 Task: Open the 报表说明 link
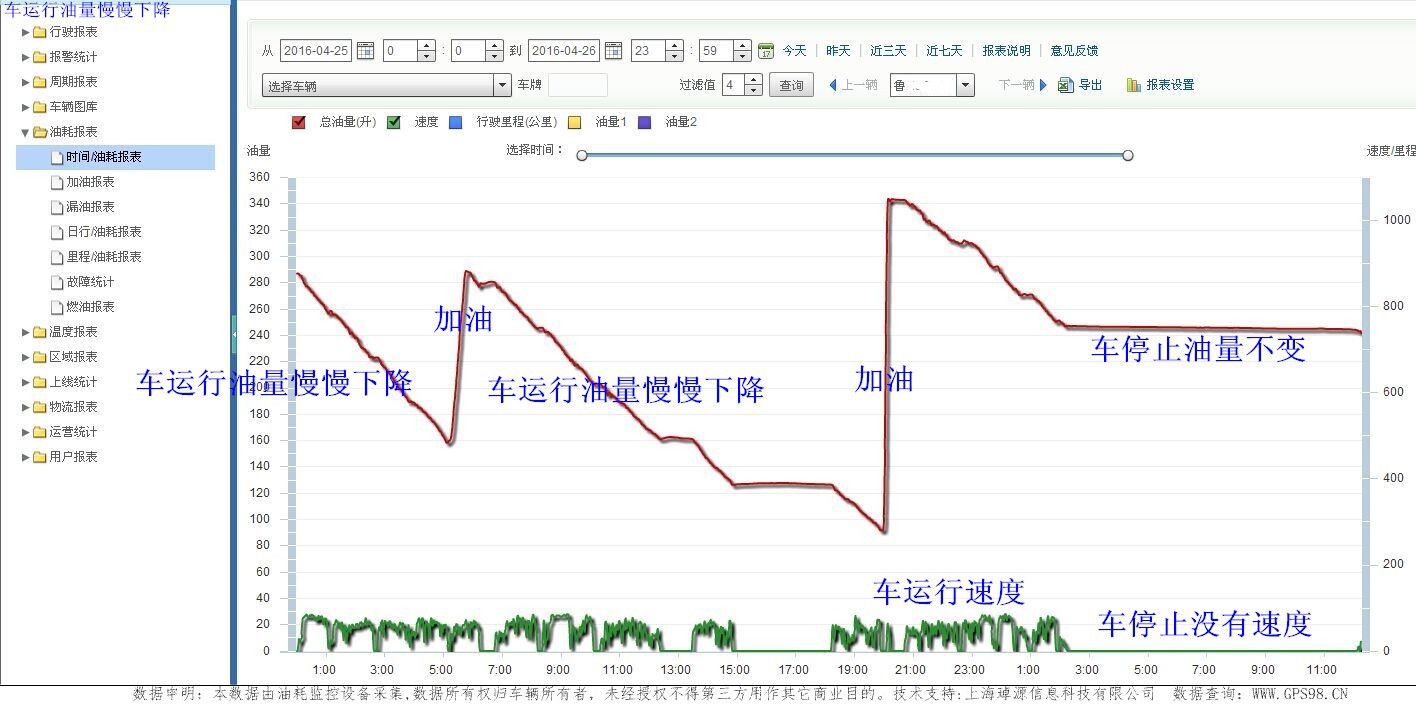(x=1006, y=50)
